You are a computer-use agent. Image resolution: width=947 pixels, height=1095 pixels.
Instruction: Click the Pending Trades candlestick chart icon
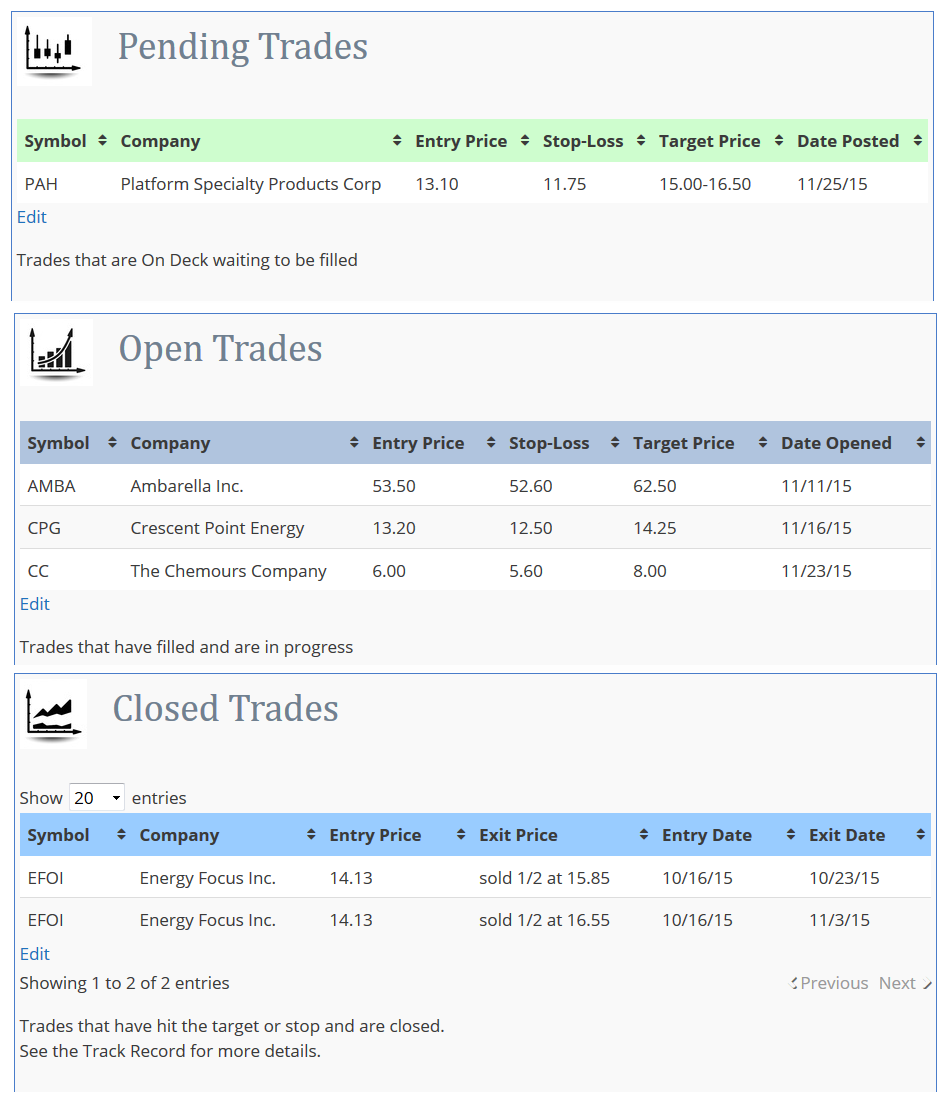(53, 50)
